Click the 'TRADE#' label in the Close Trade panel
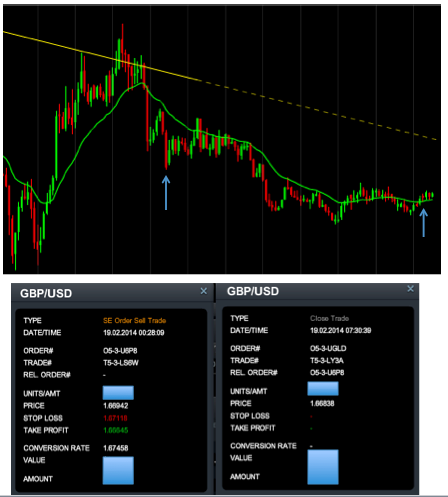This screenshot has height=497, width=448. 244,360
